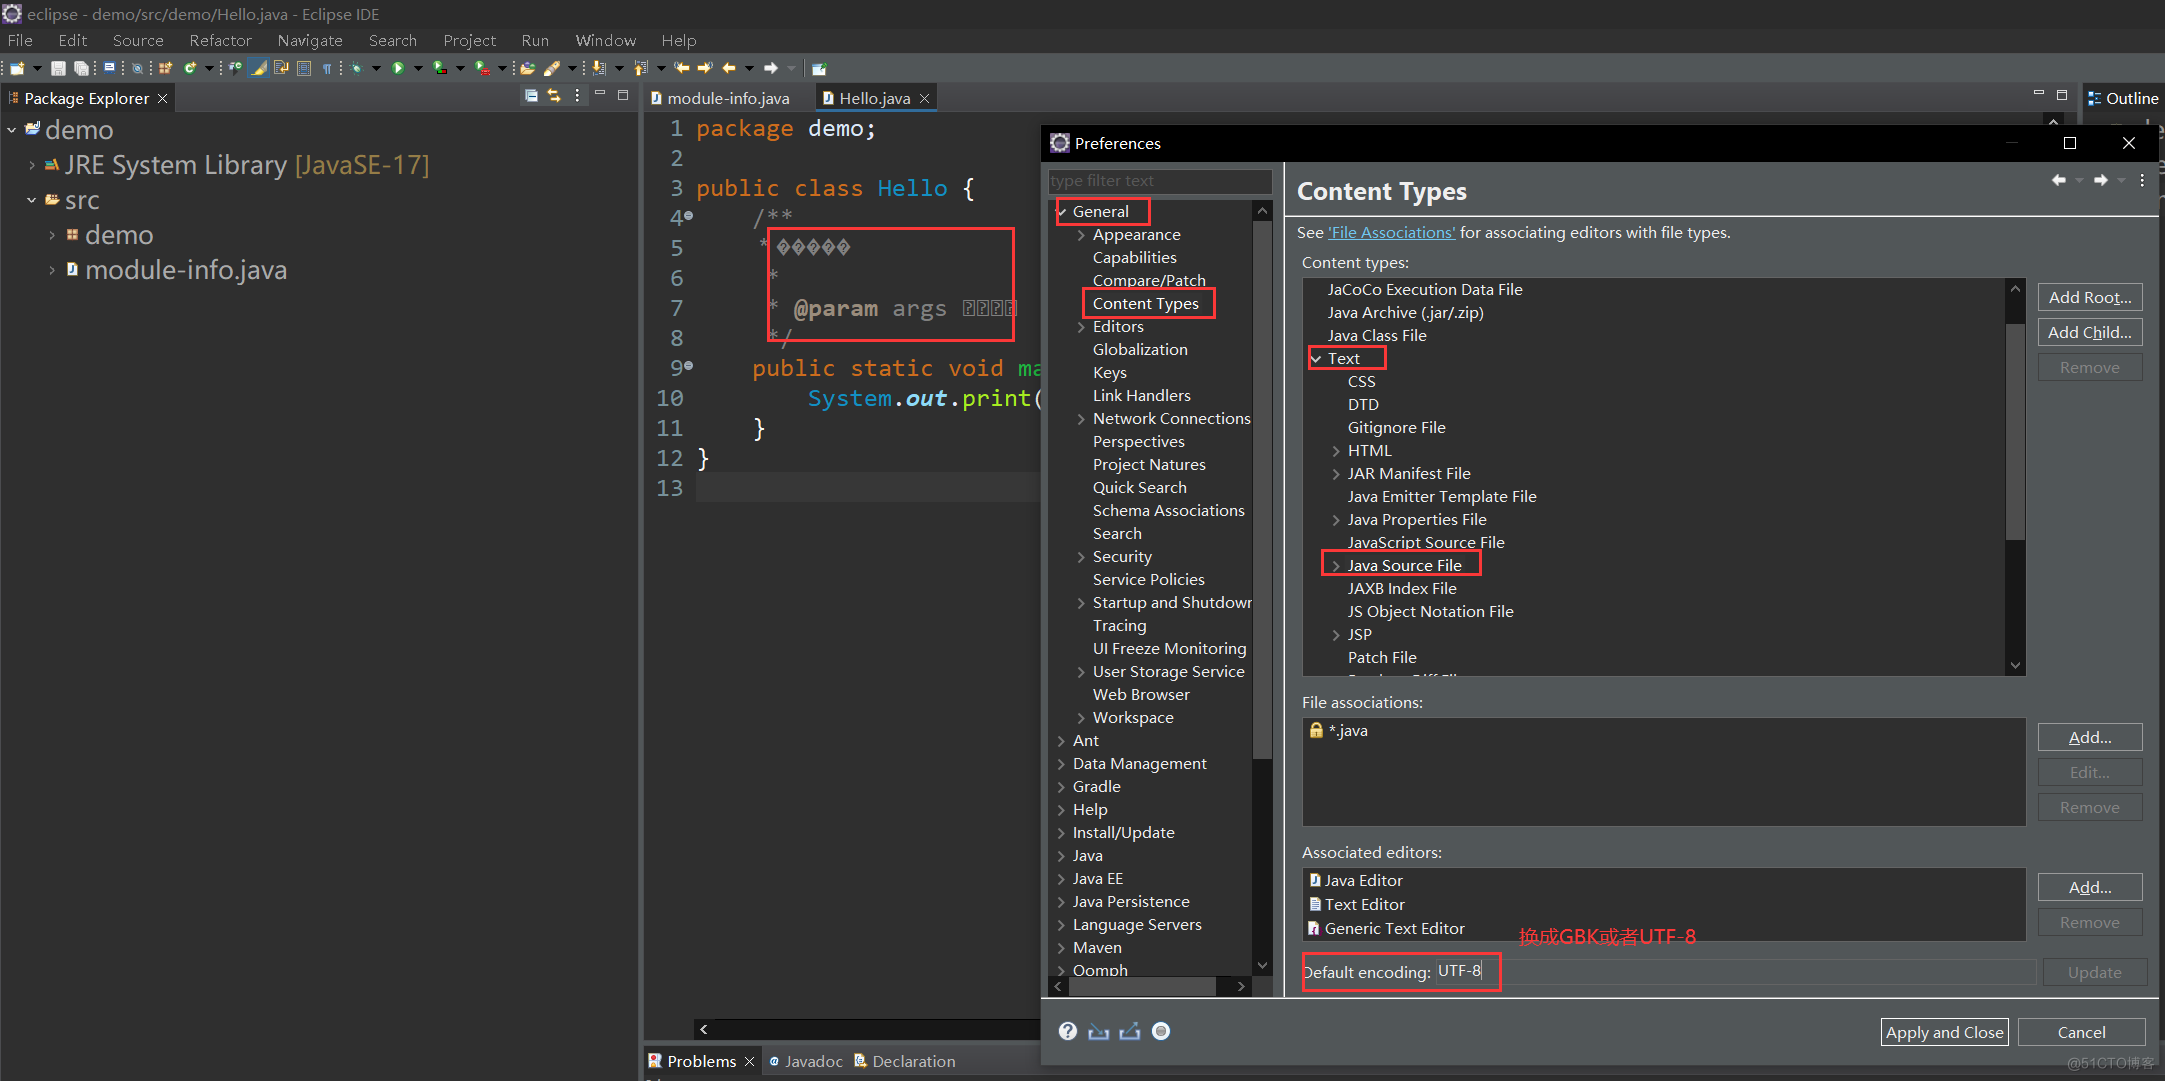Open the Navigate menu
The height and width of the screenshot is (1081, 2165).
pos(310,40)
